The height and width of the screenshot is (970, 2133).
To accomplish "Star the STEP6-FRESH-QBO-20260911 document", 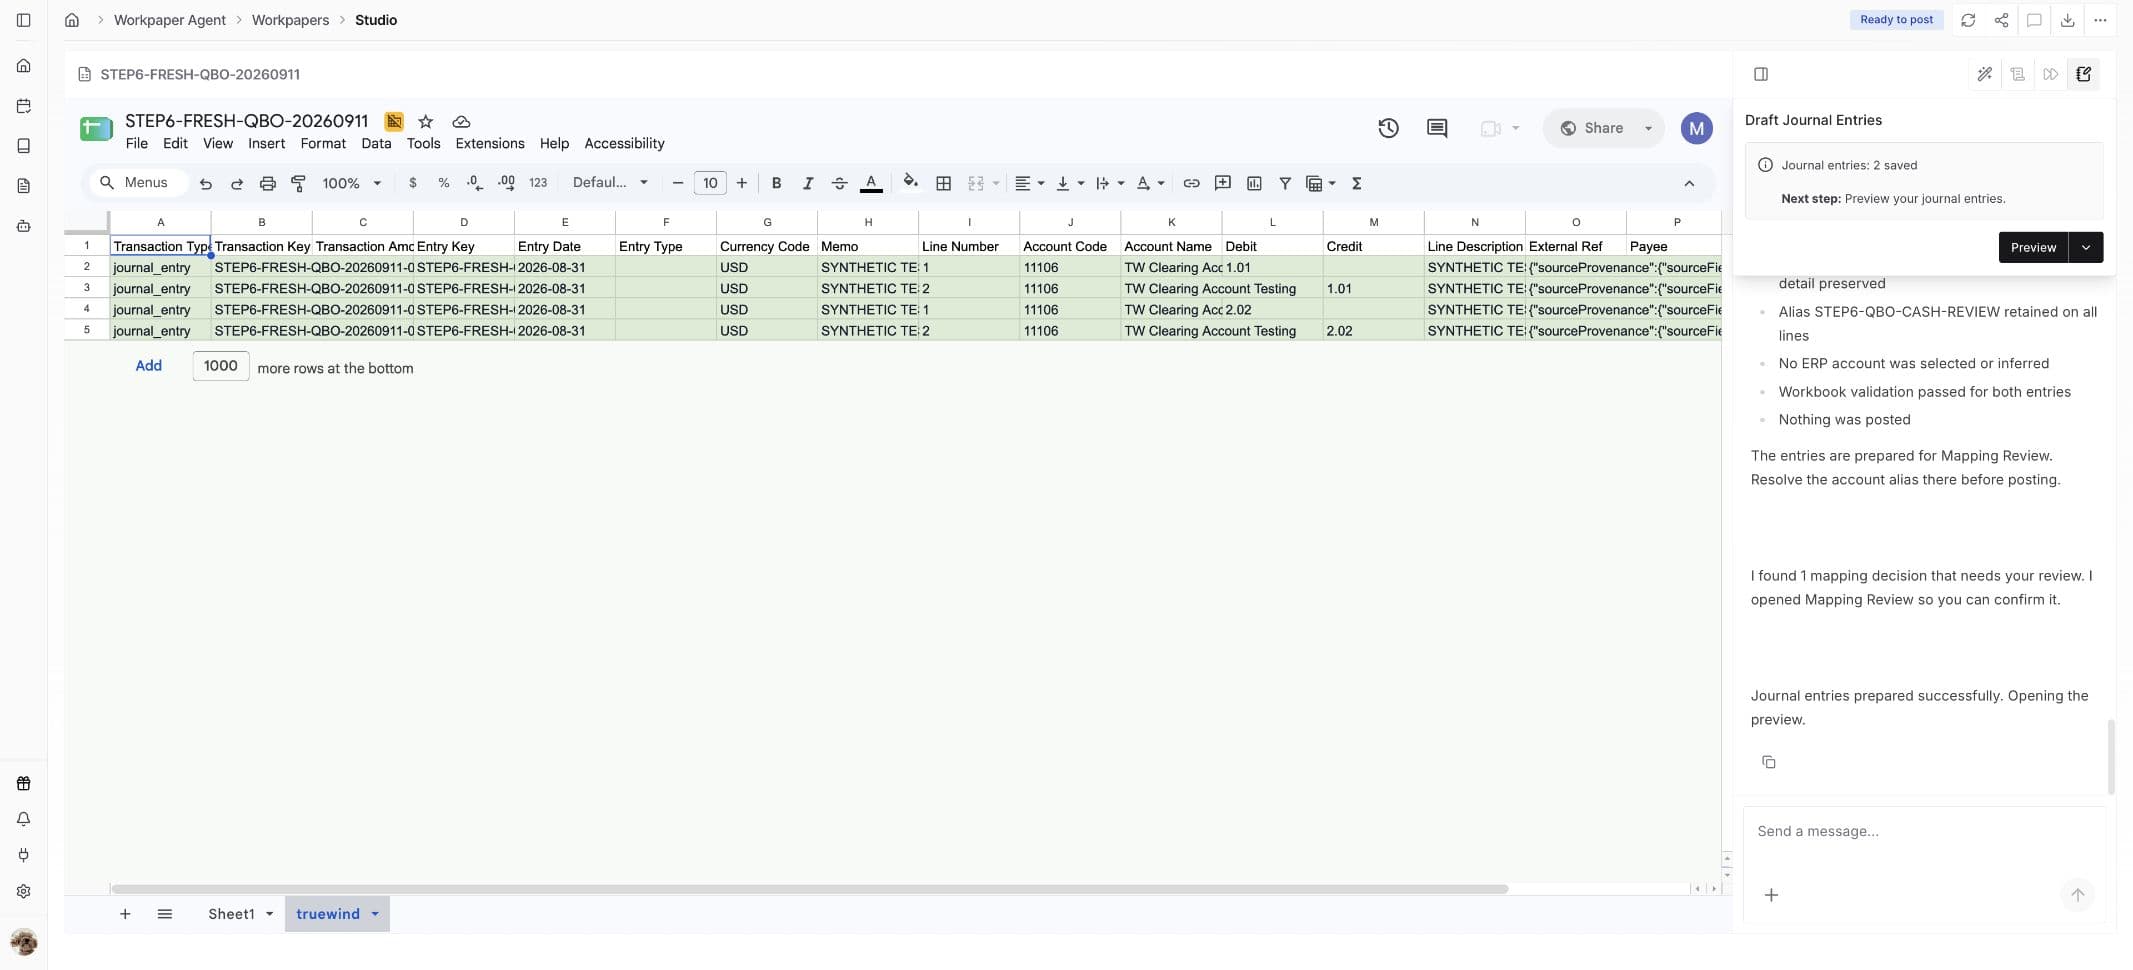I will (x=426, y=121).
